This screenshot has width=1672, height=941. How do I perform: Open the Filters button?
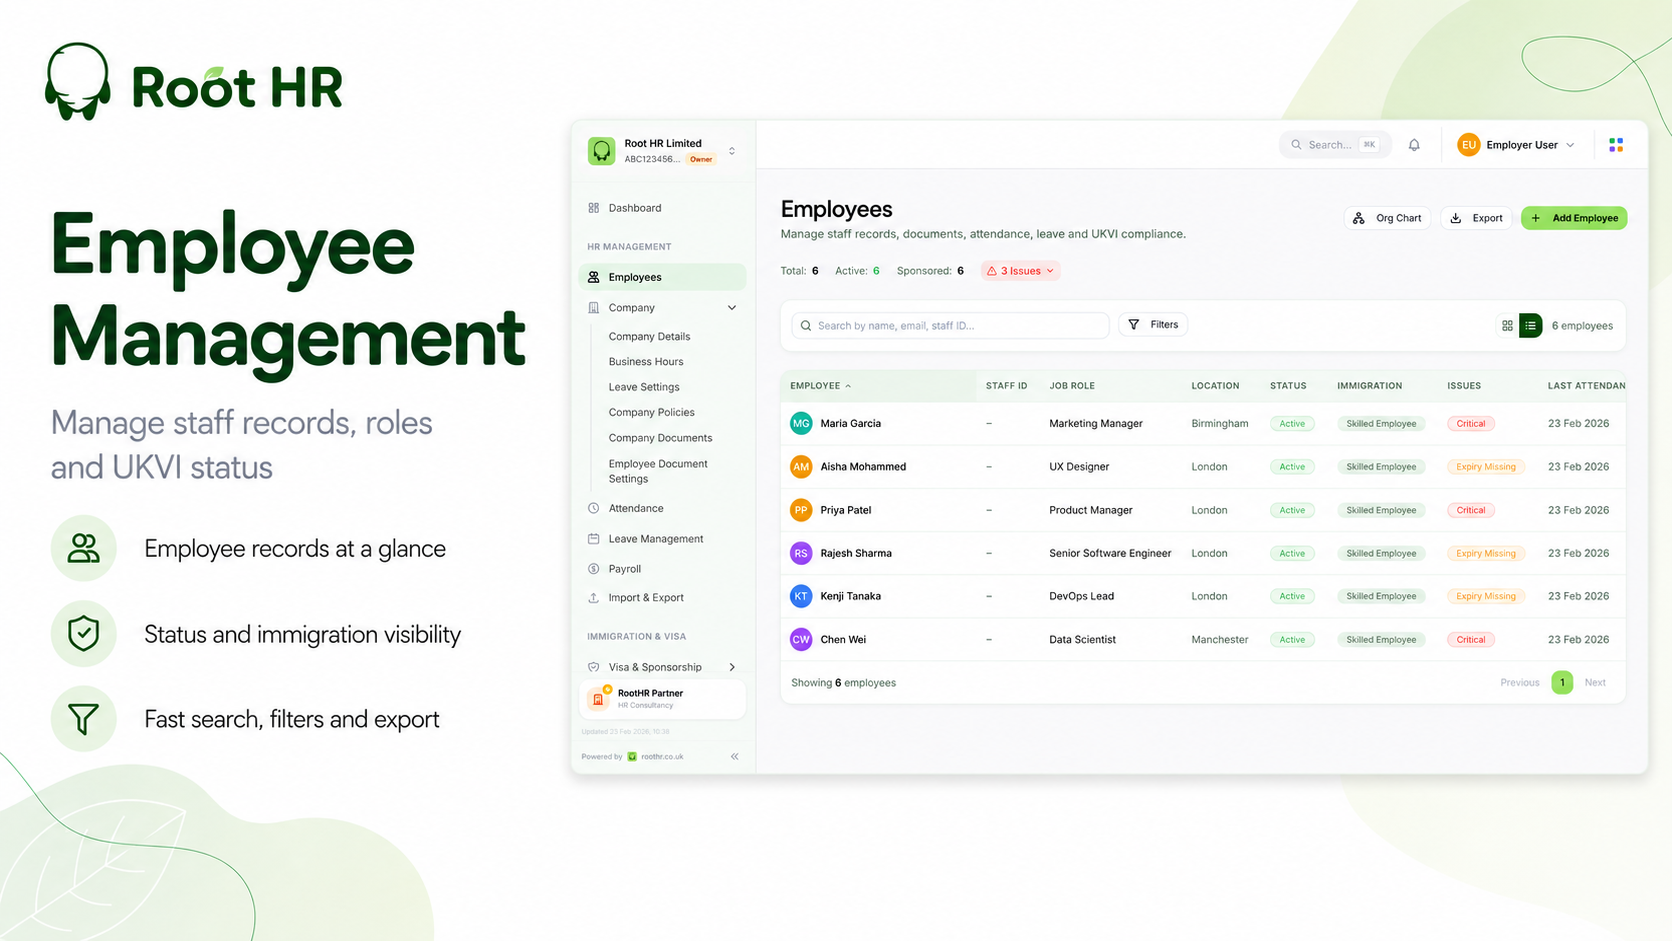click(1153, 325)
